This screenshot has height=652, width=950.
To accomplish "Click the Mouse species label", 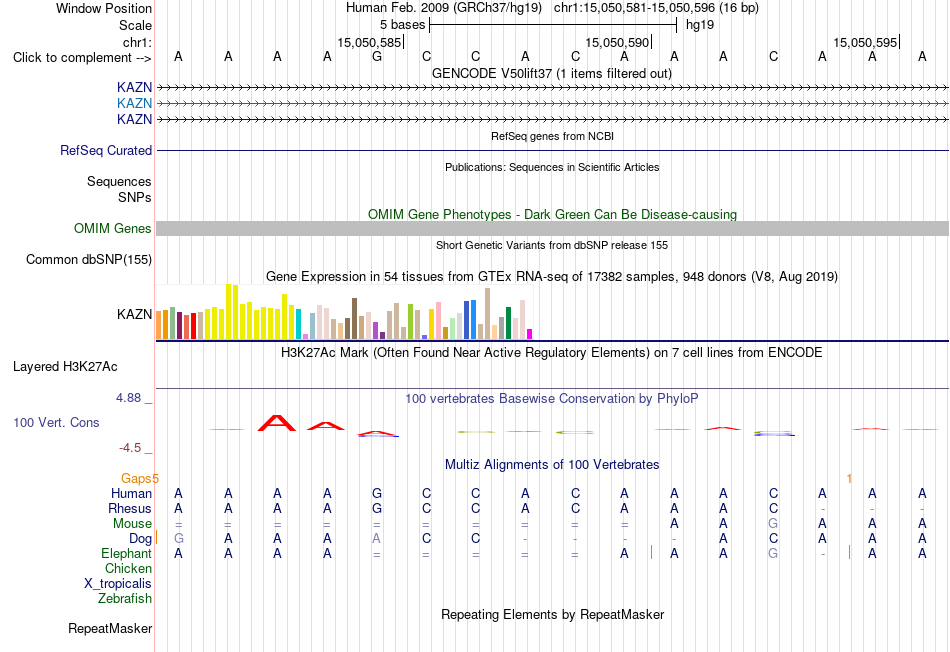I will coord(132,524).
